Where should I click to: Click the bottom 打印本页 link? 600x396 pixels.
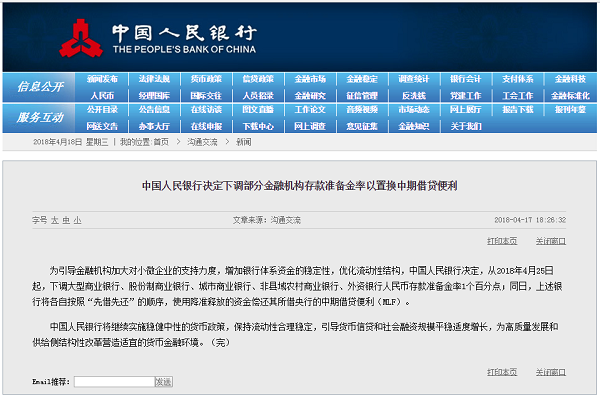tap(502, 372)
